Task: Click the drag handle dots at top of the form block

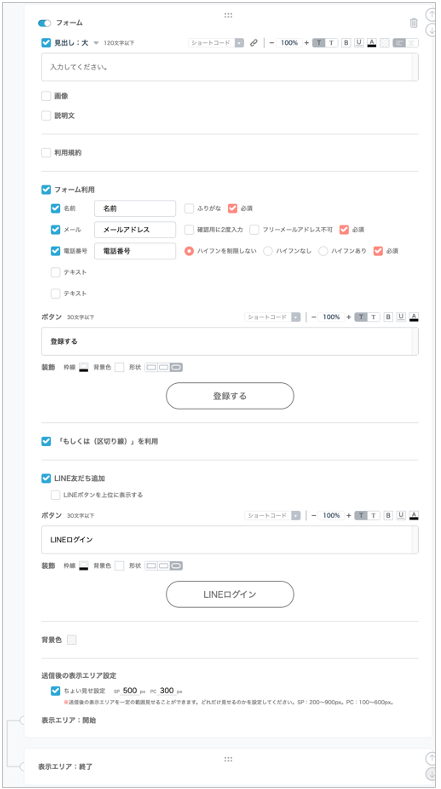Action: pyautogui.click(x=228, y=15)
